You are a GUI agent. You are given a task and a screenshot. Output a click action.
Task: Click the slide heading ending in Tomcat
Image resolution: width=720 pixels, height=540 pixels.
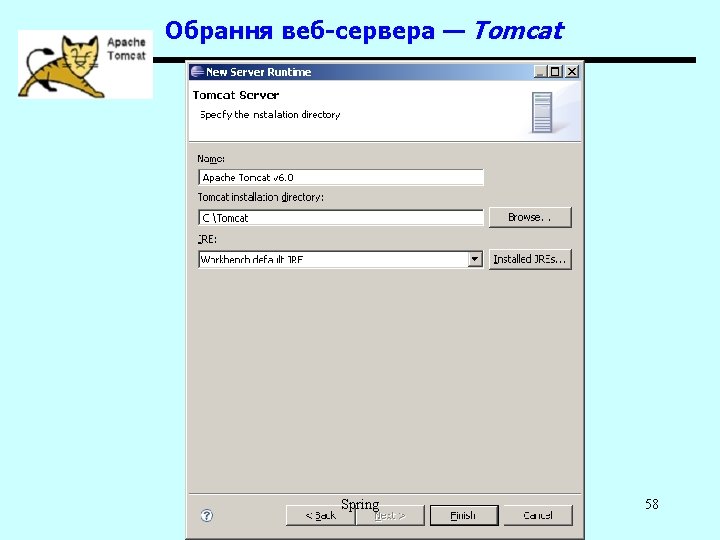(364, 31)
